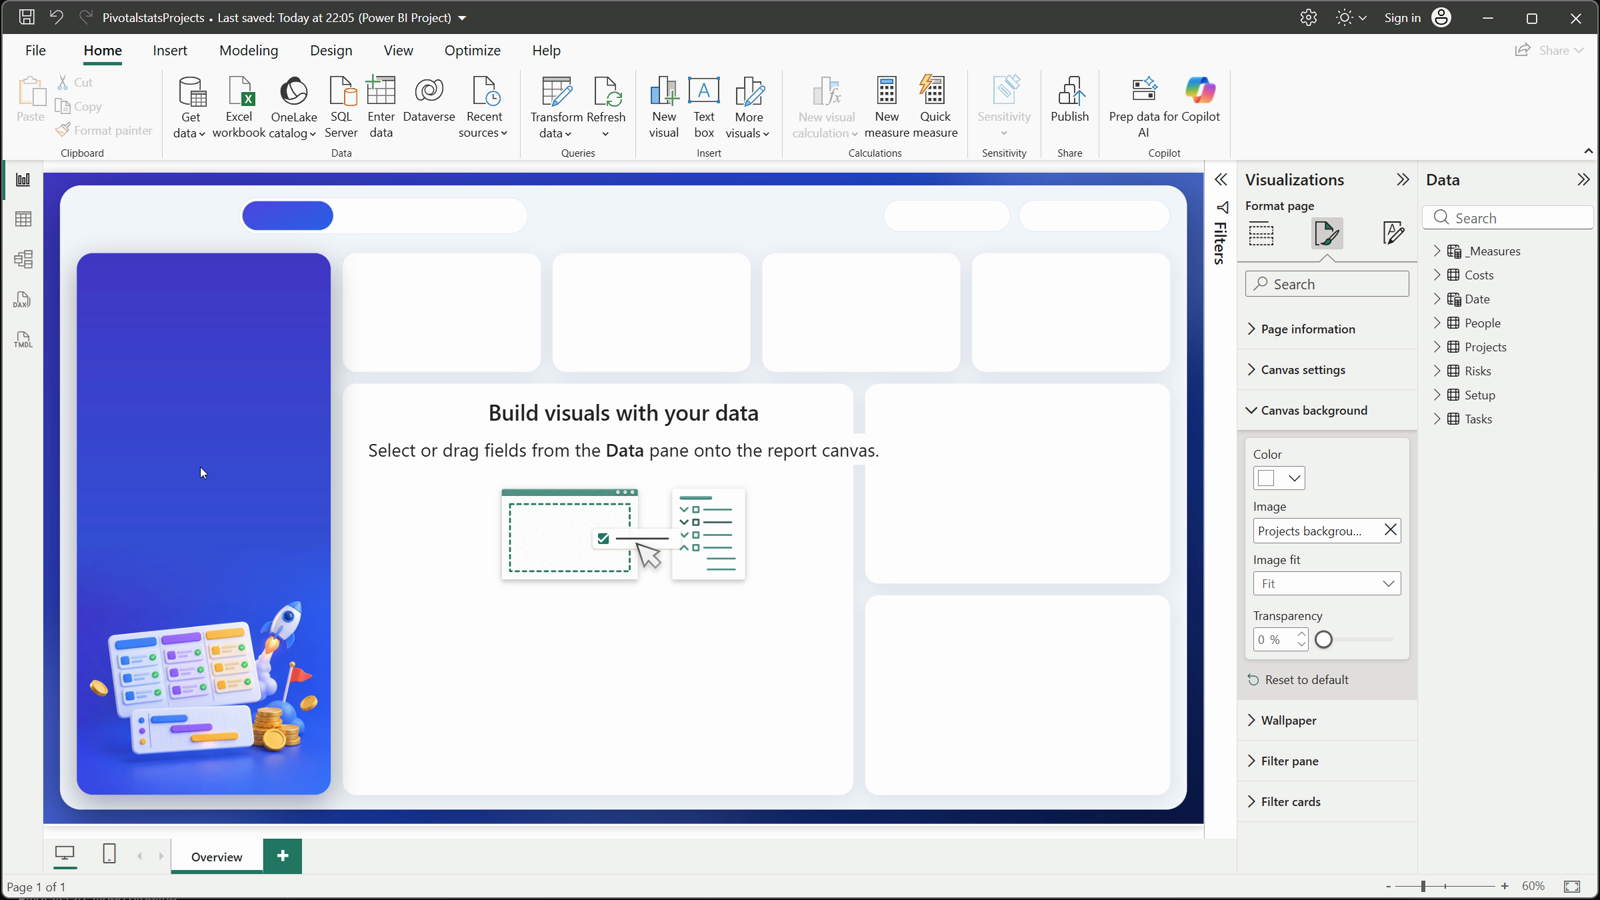Open the Insert ribbon tab

click(170, 50)
